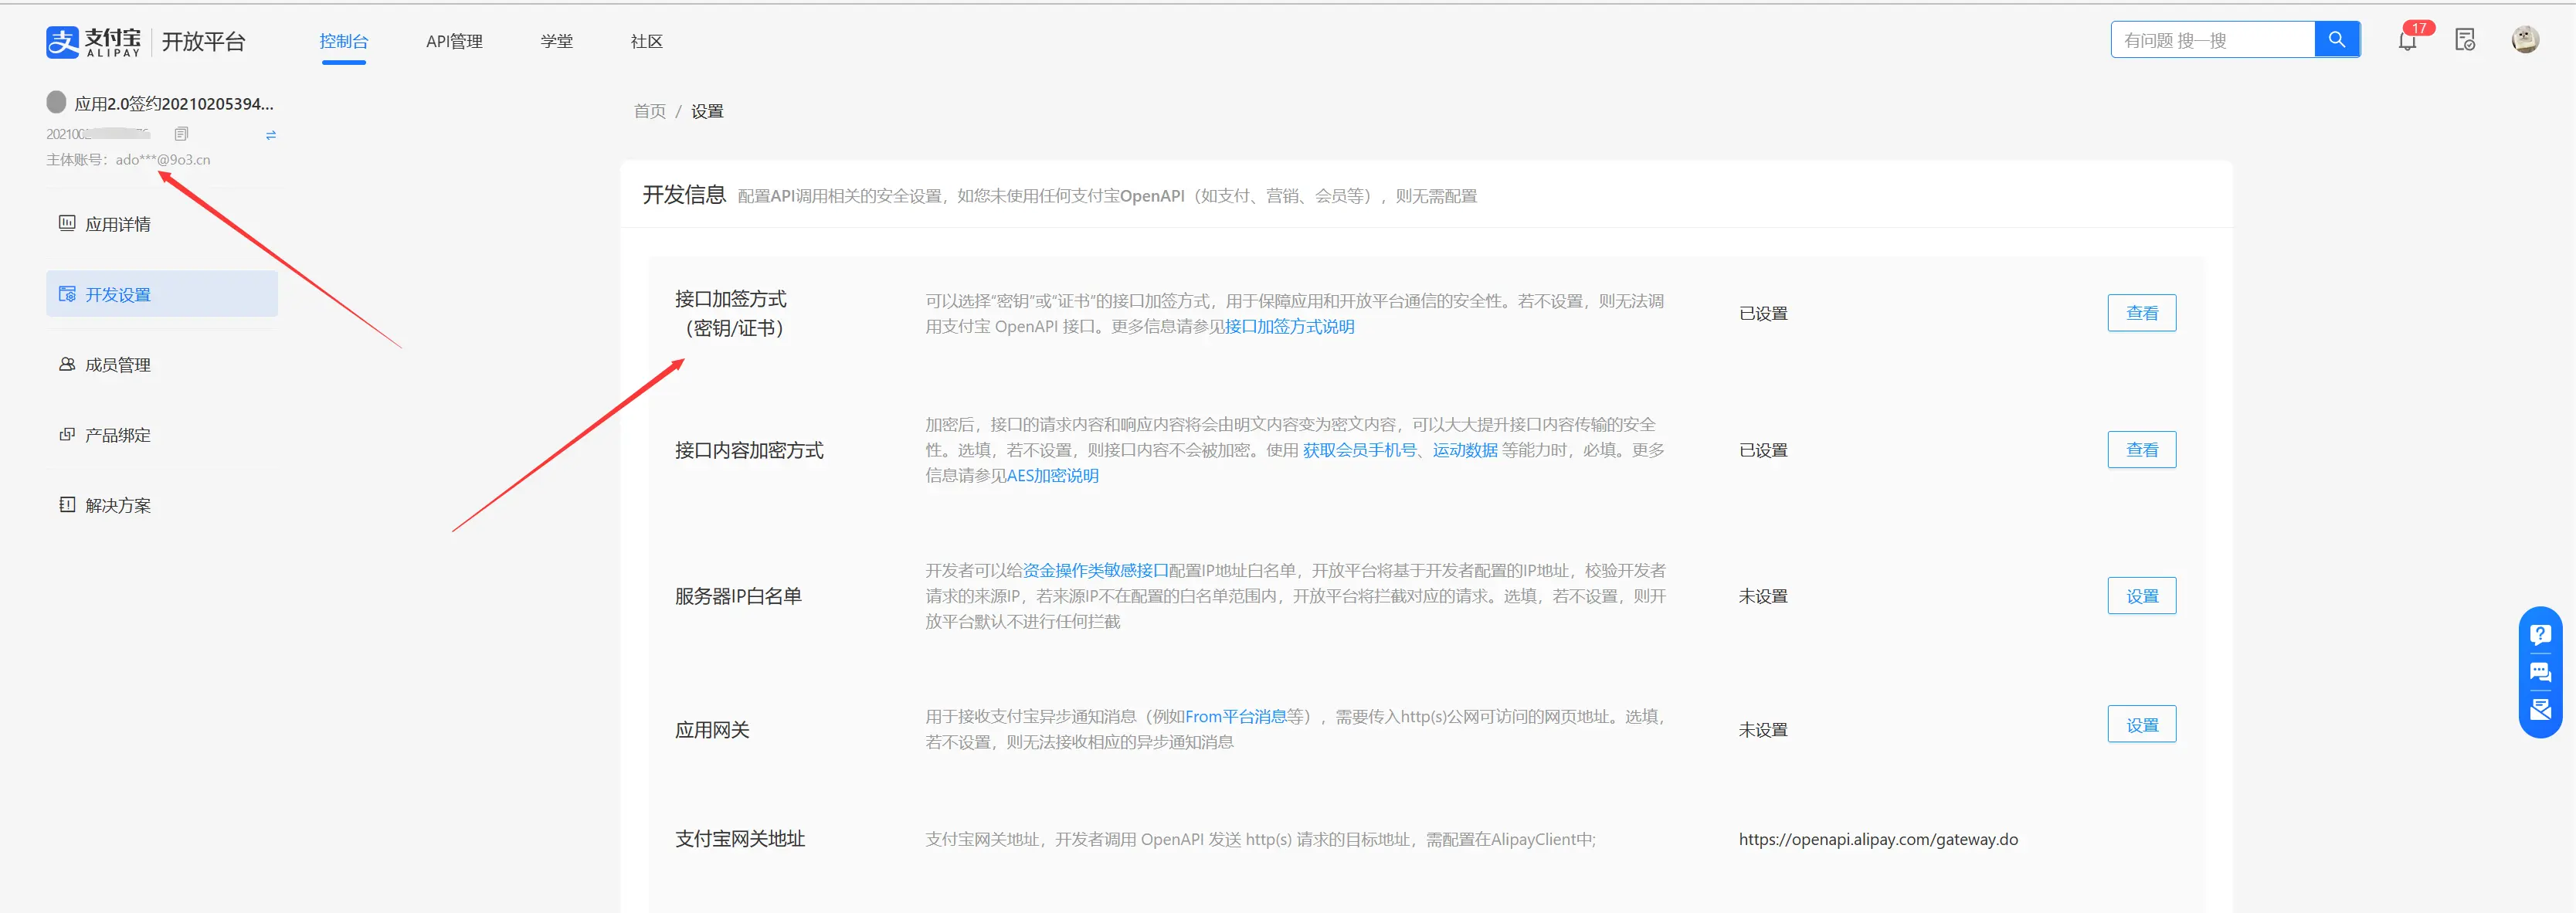The height and width of the screenshot is (913, 2576).
Task: Click the 主体账号 ado***@9o3.cn text
Action: click(128, 159)
